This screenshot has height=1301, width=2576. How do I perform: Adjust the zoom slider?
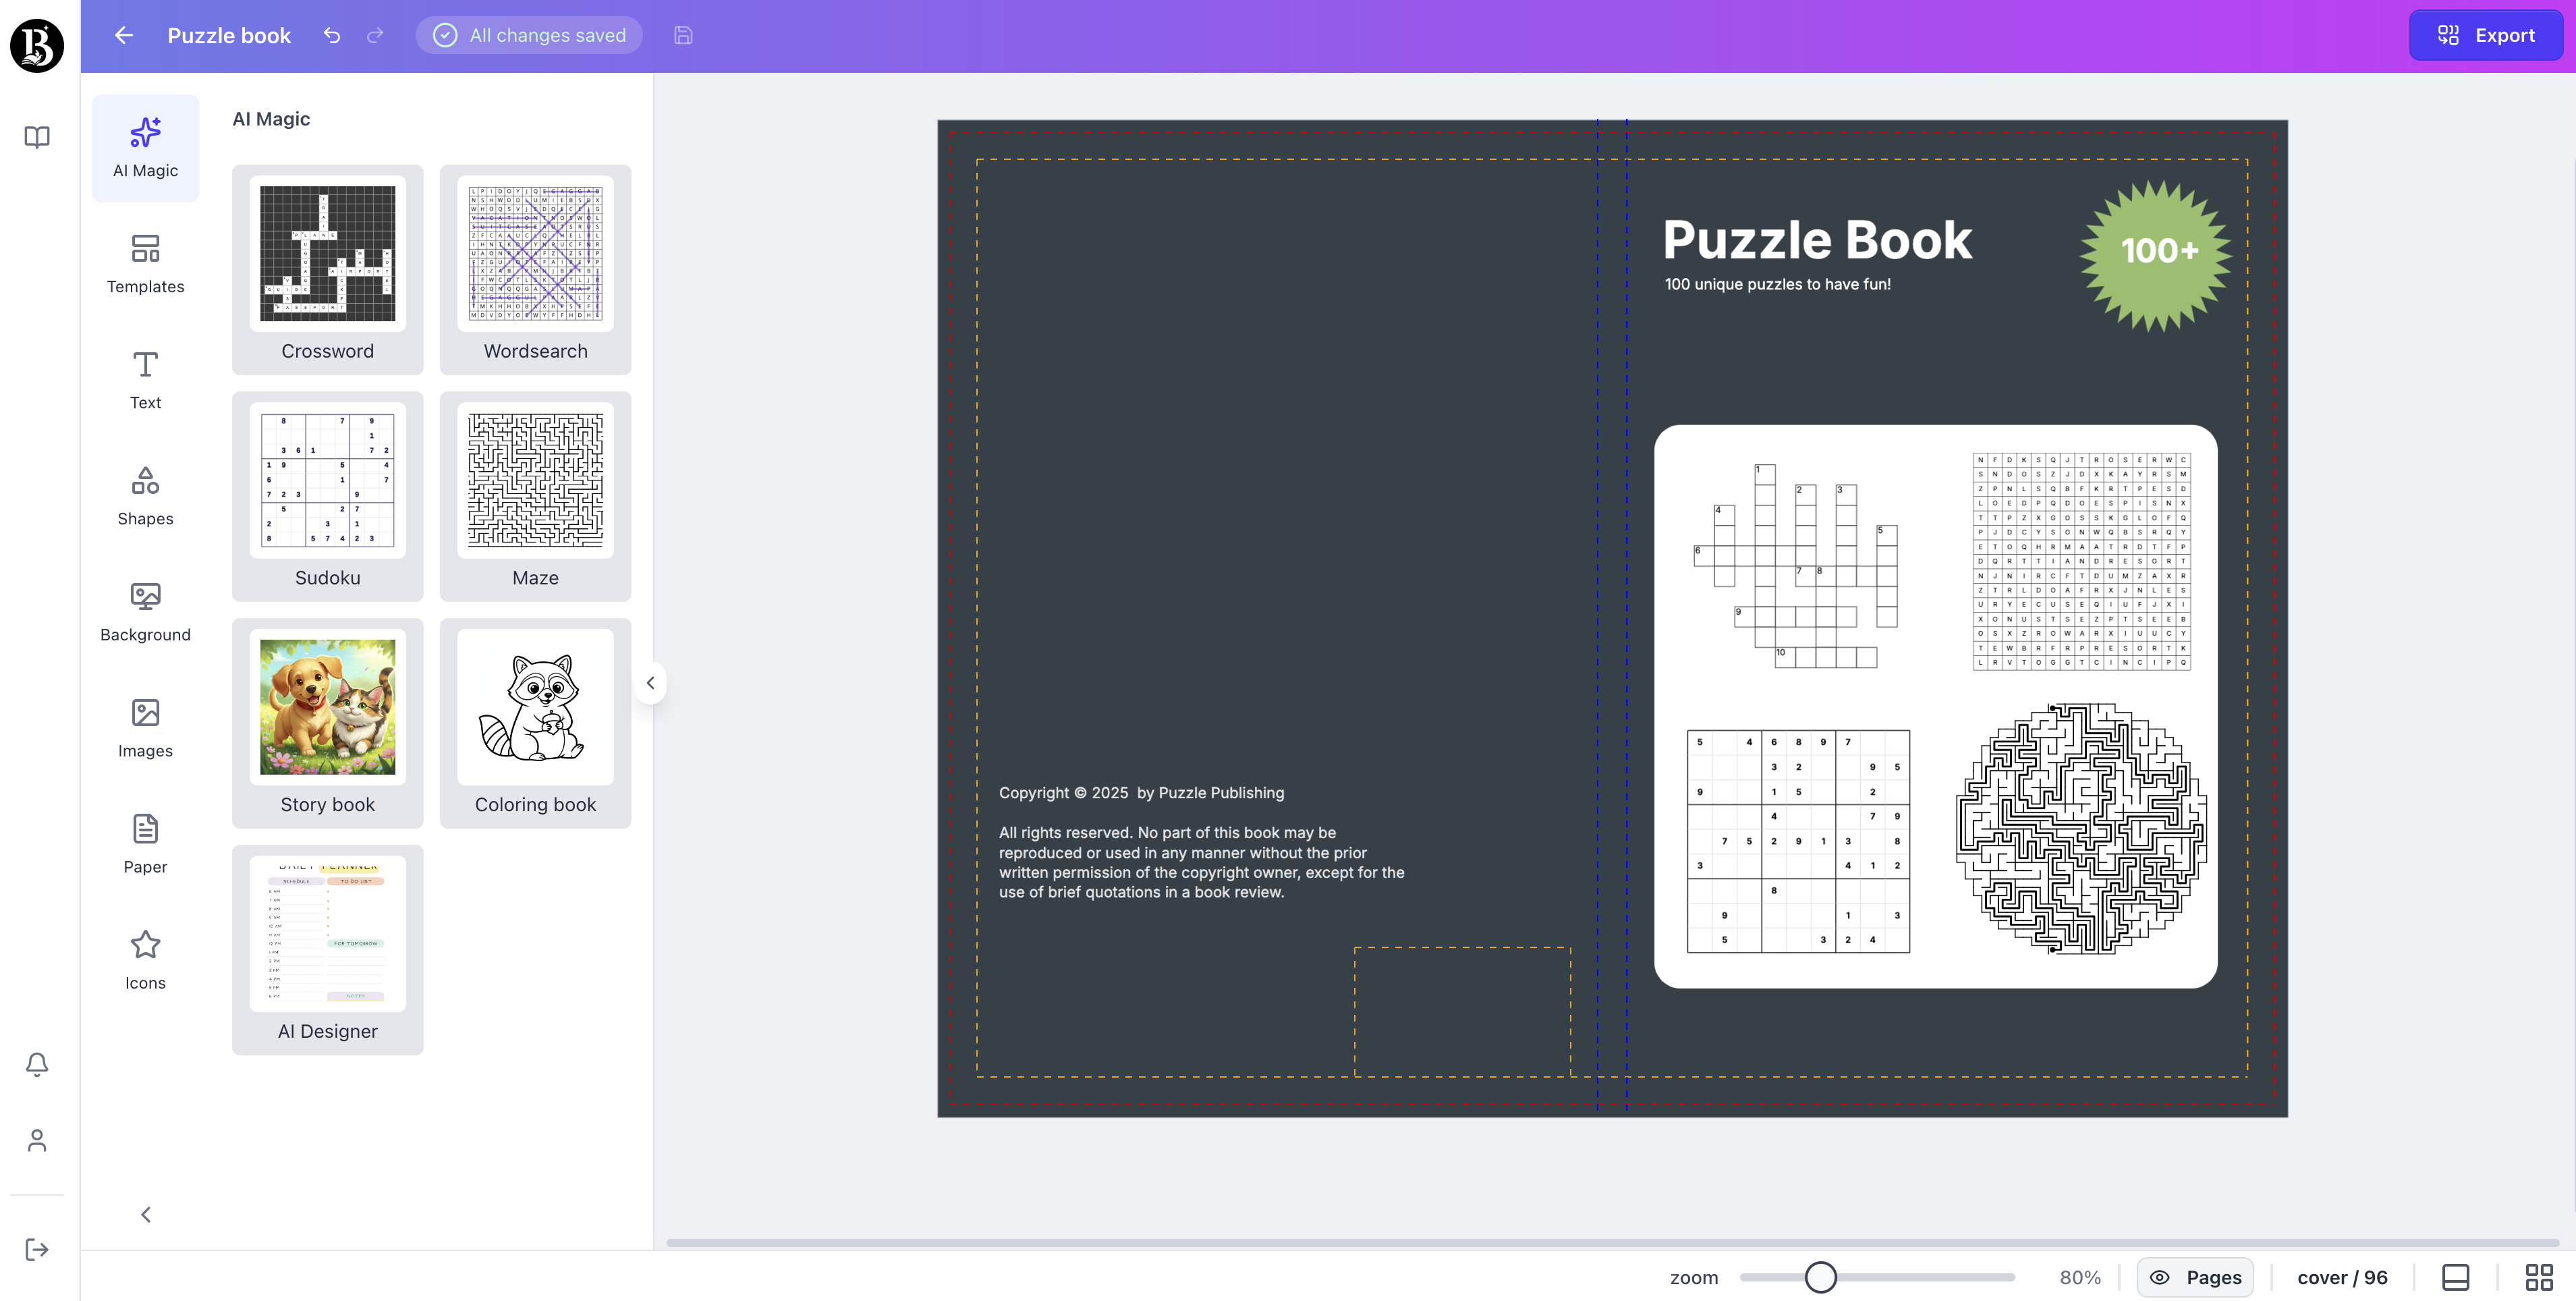(1822, 1277)
